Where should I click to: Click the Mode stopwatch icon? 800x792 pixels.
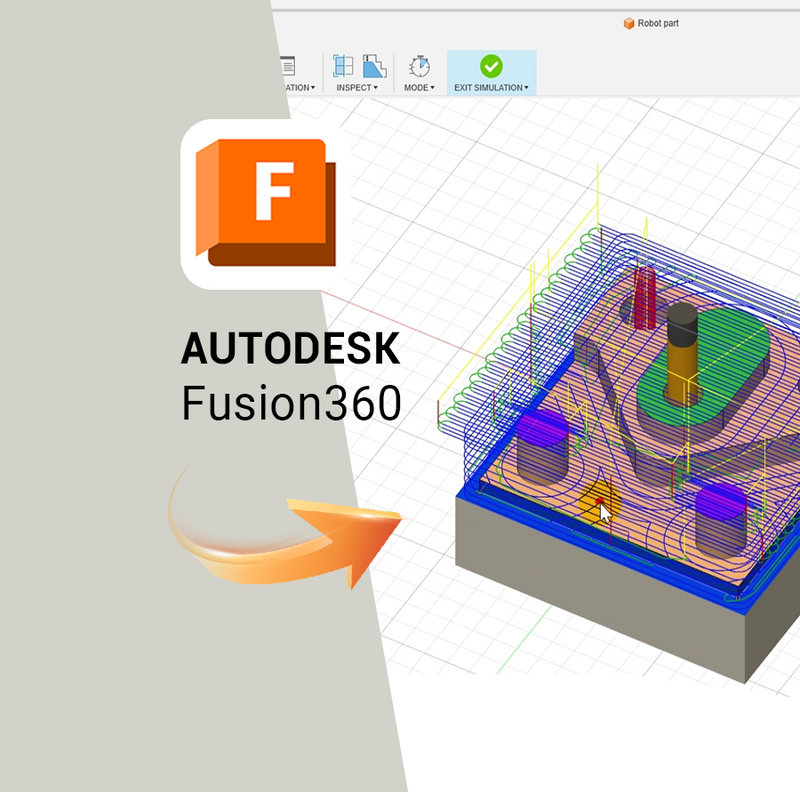tap(419, 66)
